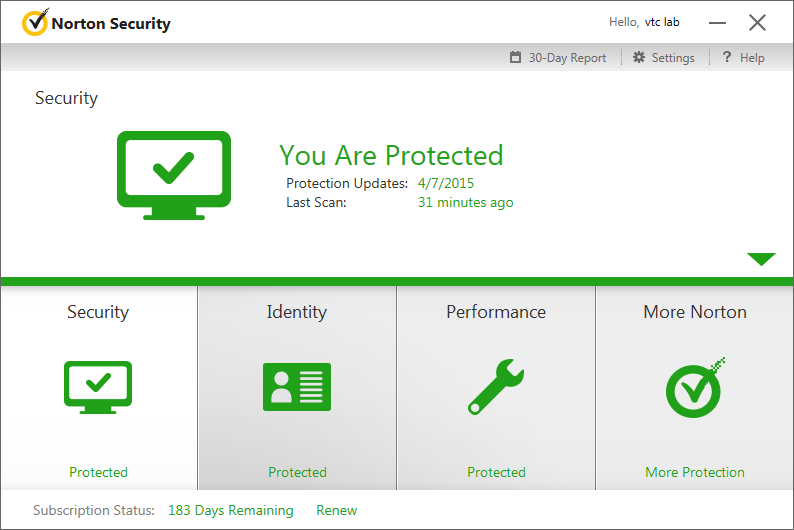Minimize the Norton Security window
The width and height of the screenshot is (794, 530).
pyautogui.click(x=718, y=22)
